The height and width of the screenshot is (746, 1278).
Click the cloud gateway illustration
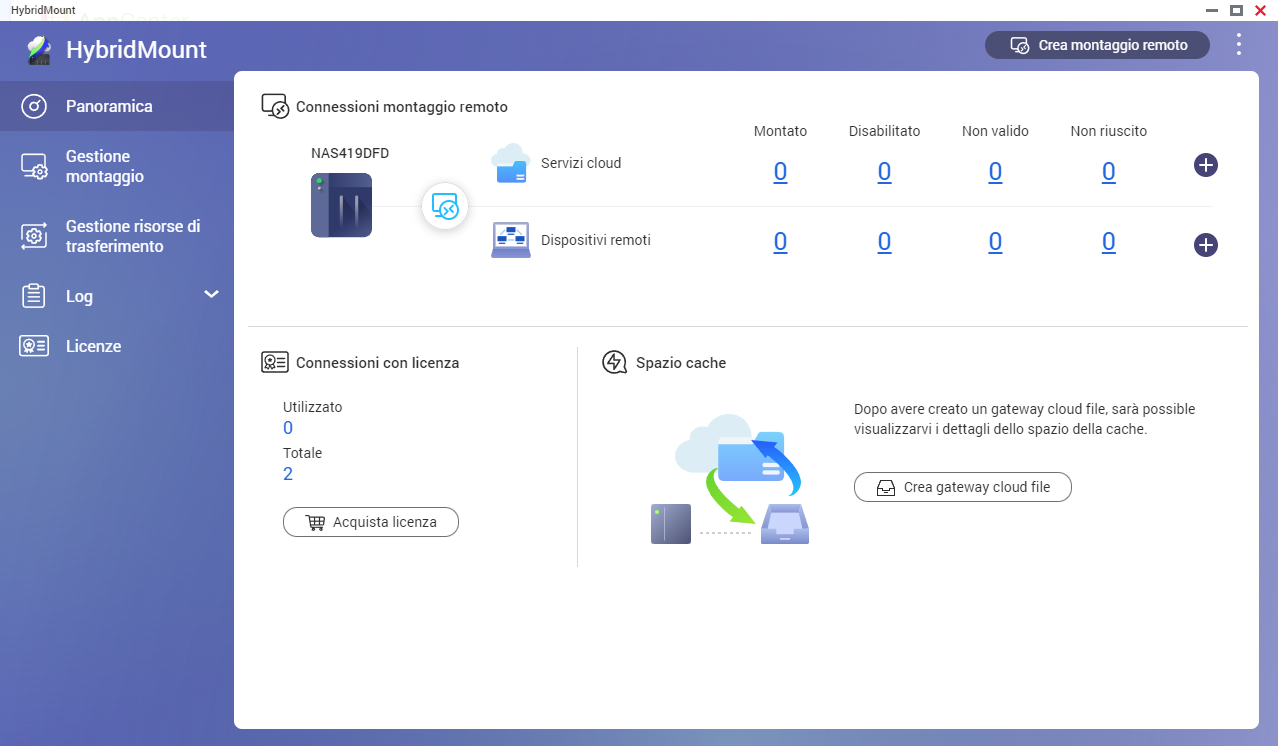(x=730, y=479)
